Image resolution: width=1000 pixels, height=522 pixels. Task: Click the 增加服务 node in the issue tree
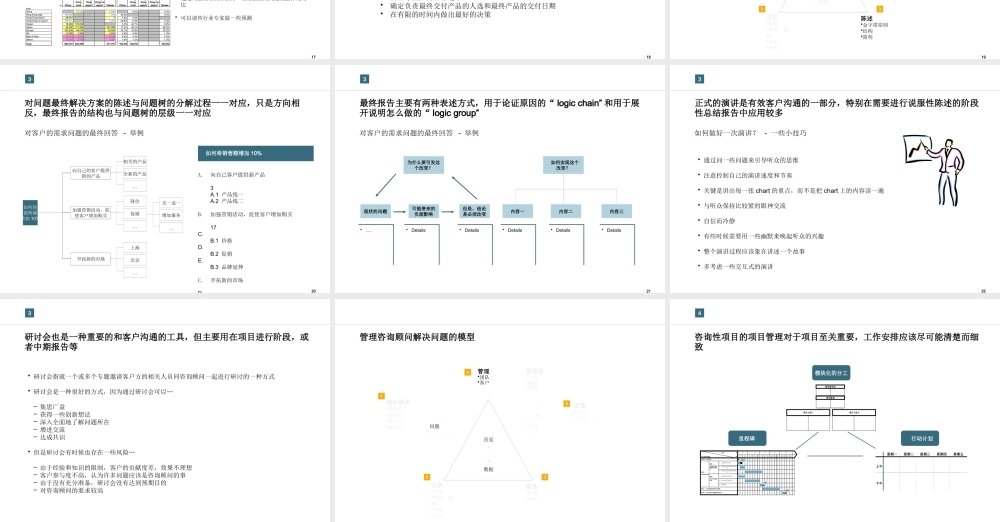171,216
